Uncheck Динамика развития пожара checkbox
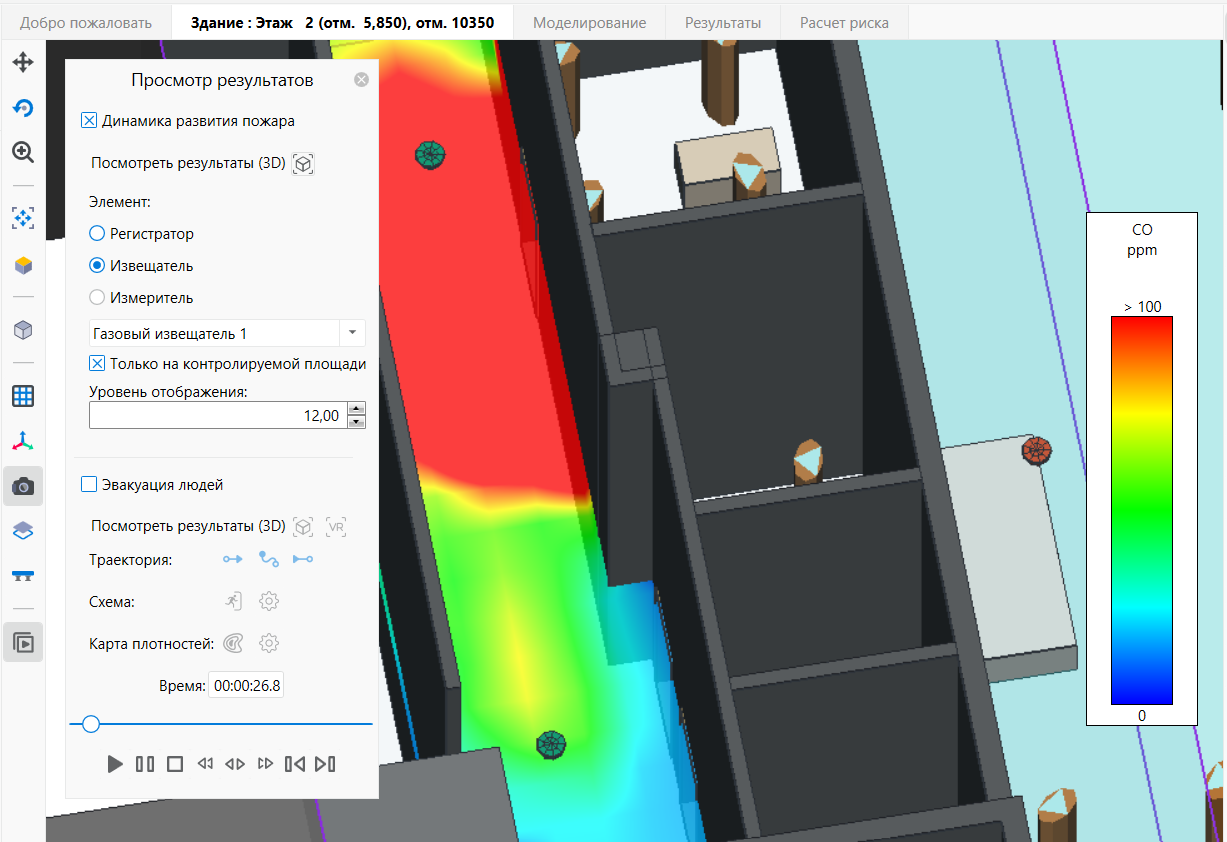 click(89, 121)
